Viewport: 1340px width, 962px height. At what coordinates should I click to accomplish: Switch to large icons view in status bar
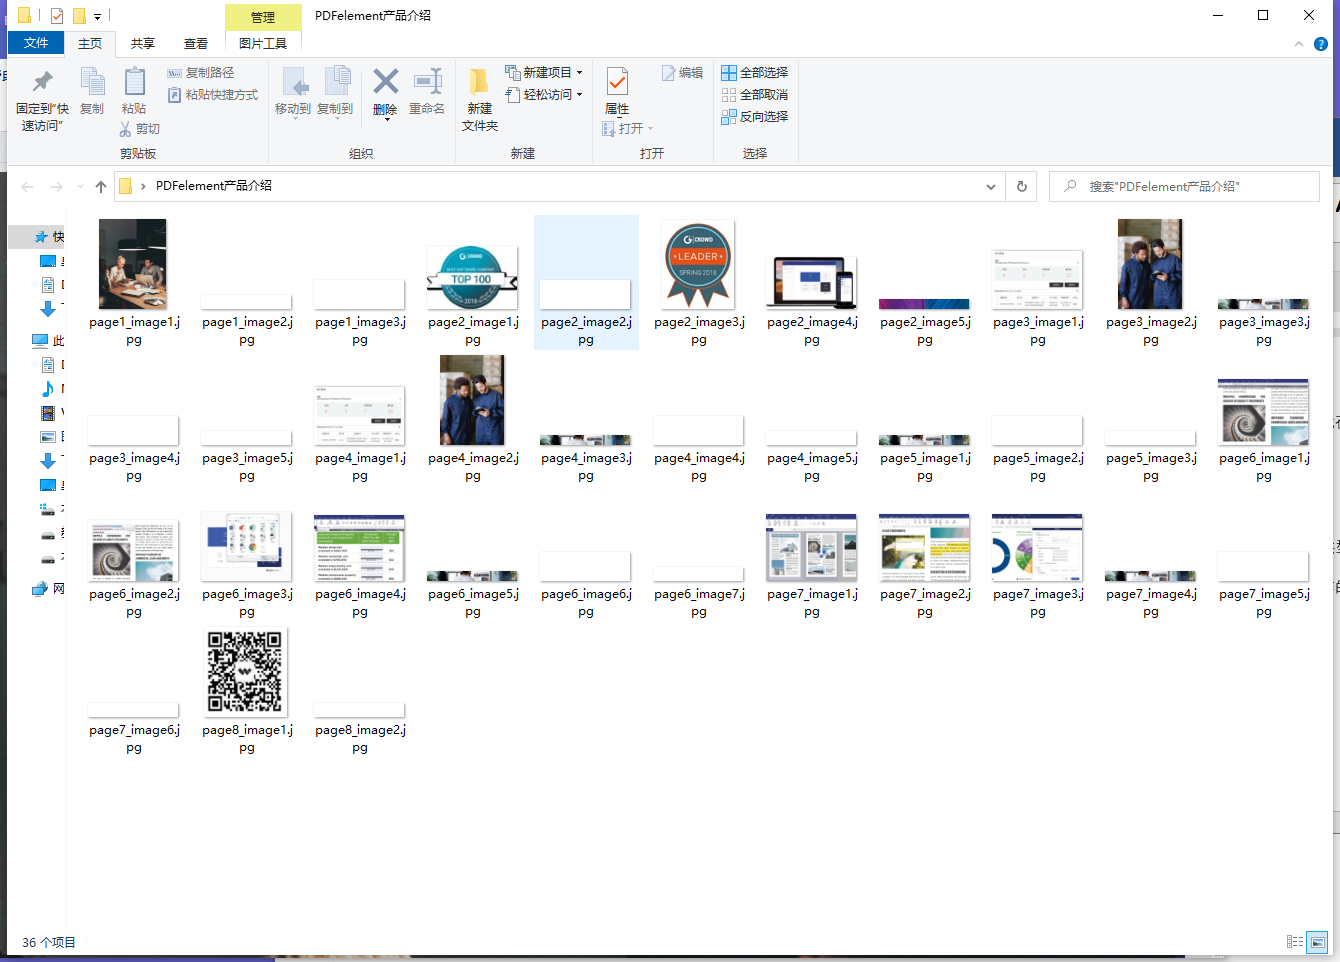(x=1317, y=942)
